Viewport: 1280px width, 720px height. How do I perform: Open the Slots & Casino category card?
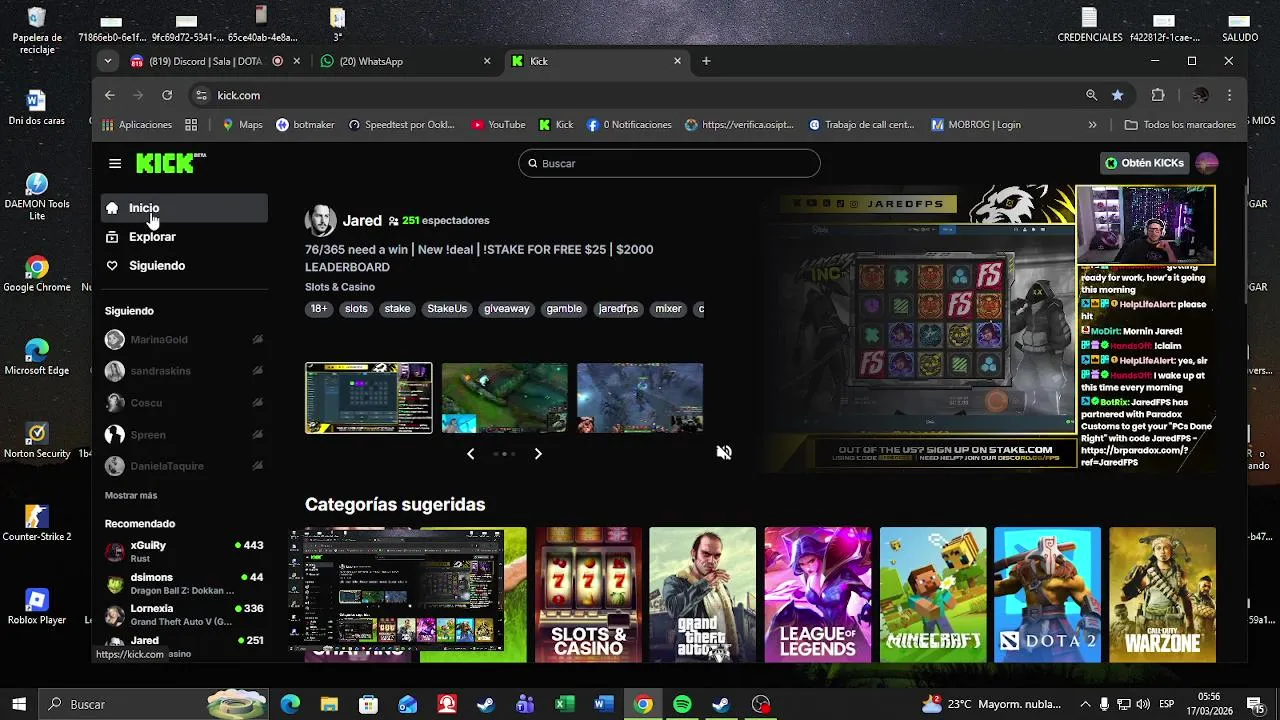pos(588,594)
